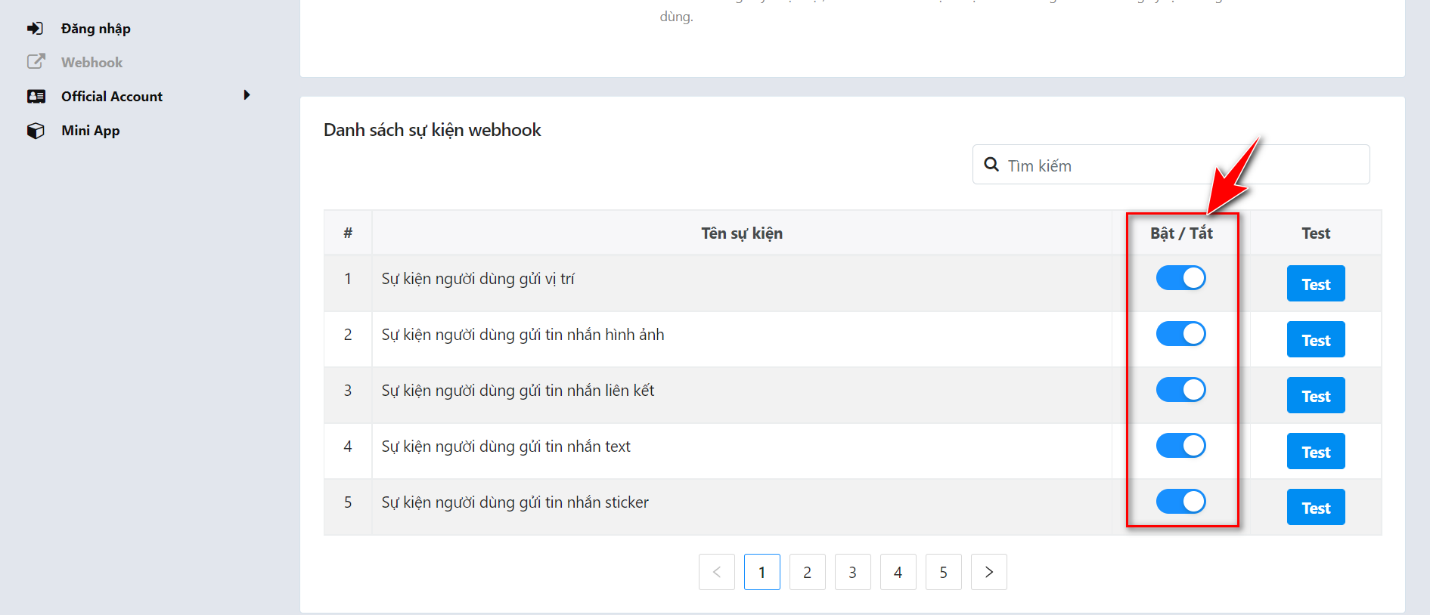Expand the Official Account submenu

[246, 96]
